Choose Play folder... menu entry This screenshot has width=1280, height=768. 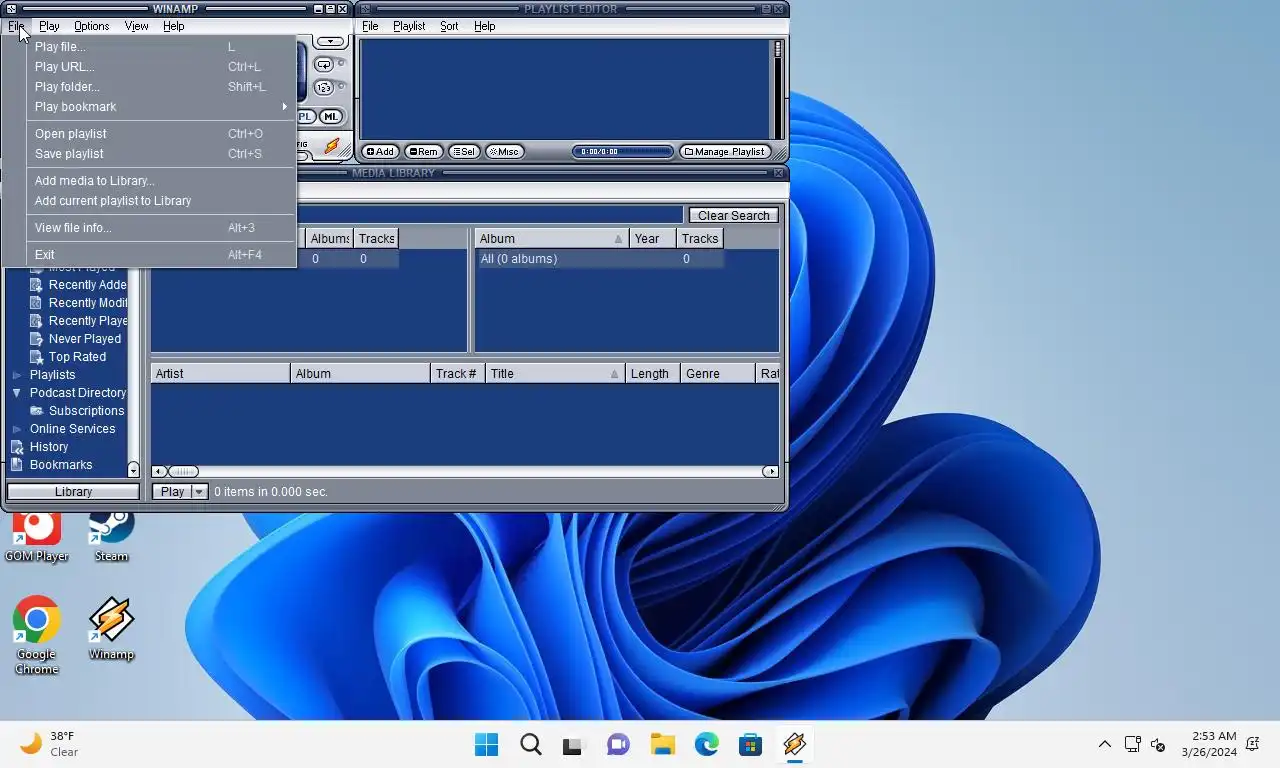click(x=161, y=87)
